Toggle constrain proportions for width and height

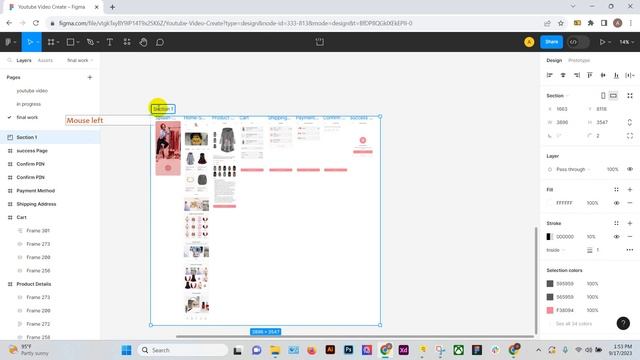629,122
